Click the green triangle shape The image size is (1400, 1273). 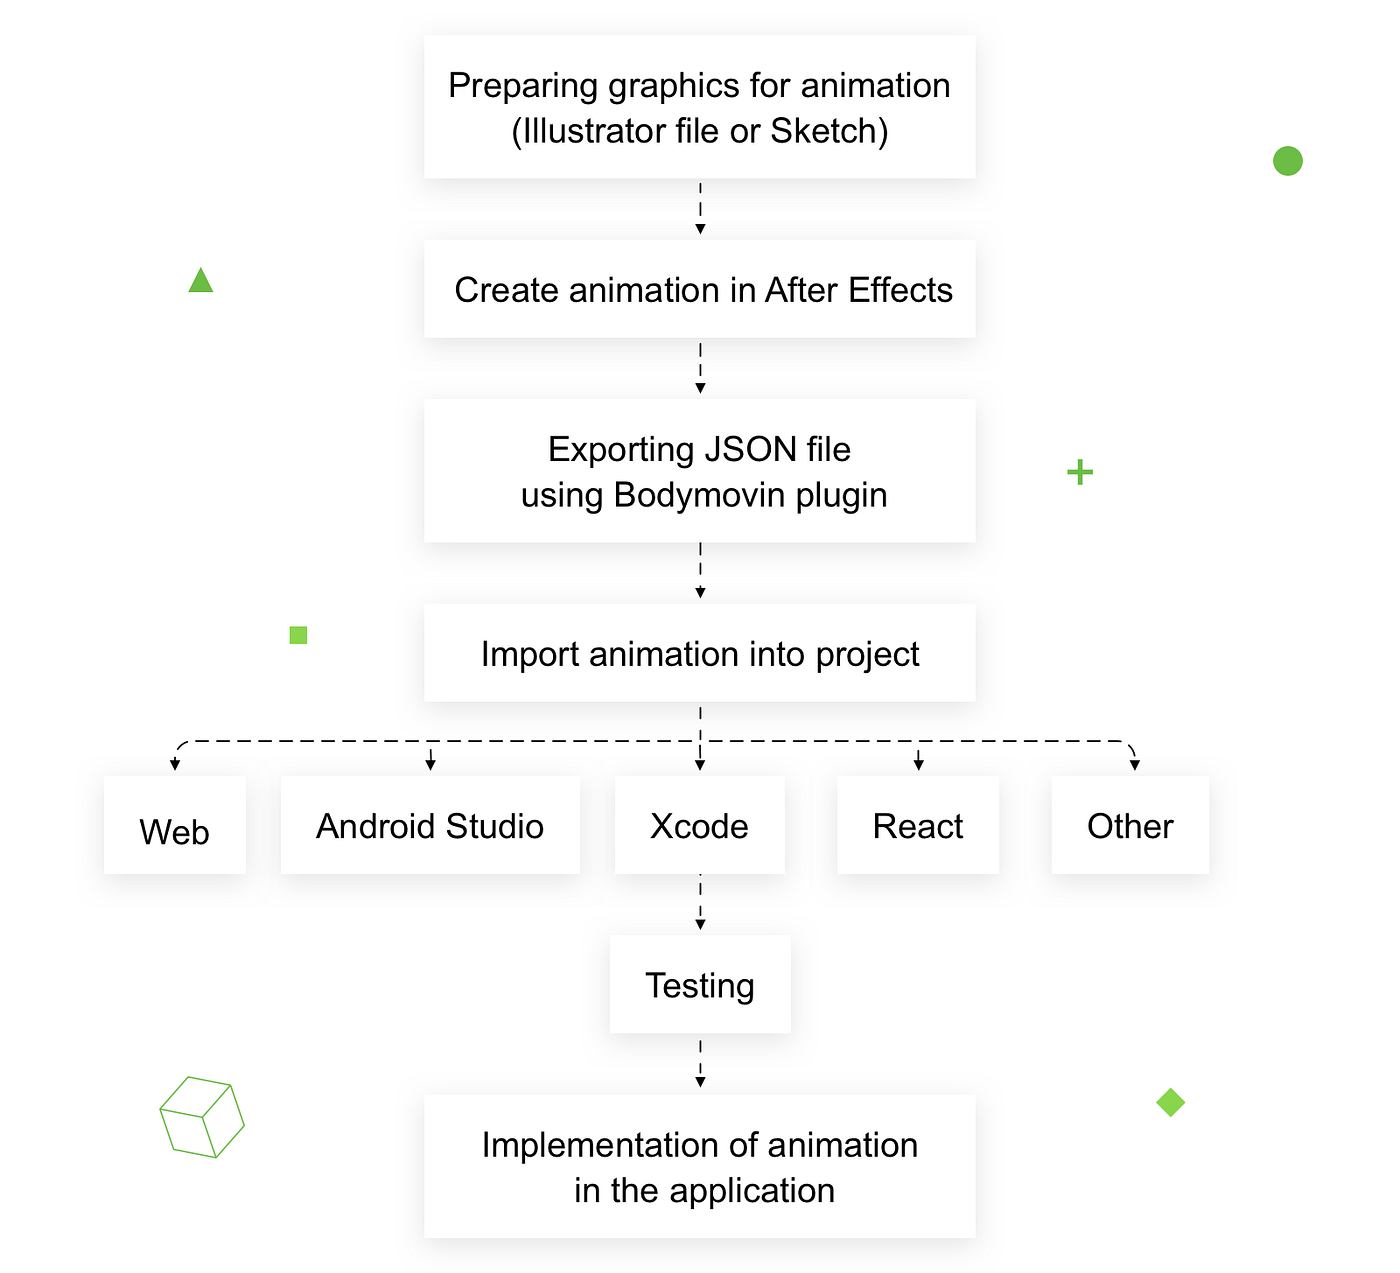click(201, 280)
